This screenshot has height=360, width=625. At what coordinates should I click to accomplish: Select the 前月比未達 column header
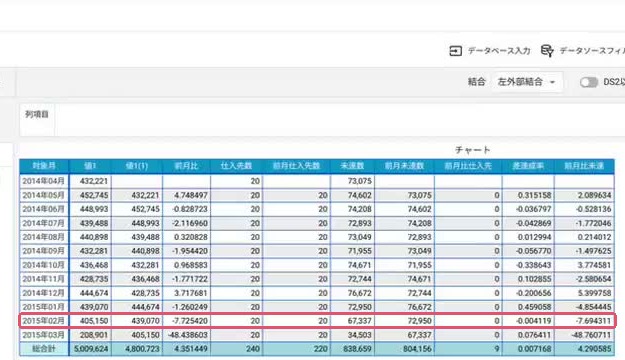(584, 166)
